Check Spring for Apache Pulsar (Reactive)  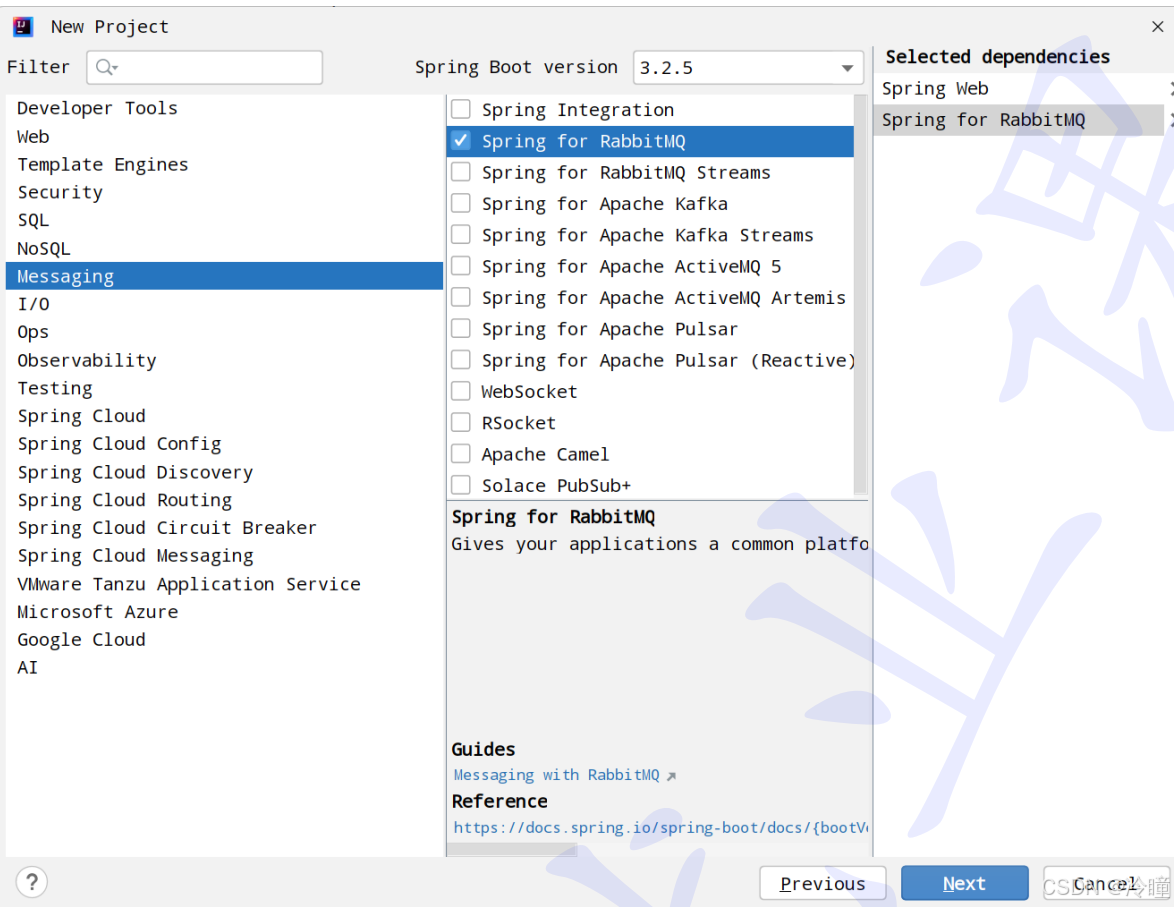click(461, 360)
